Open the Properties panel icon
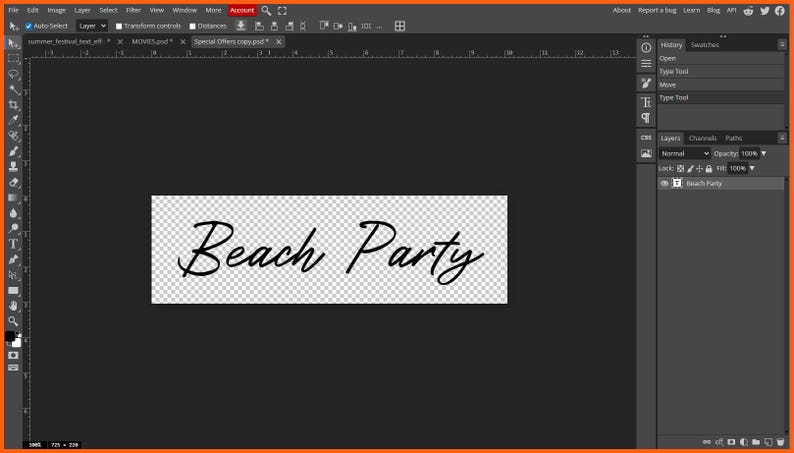Viewport: 794px width, 453px height. click(646, 64)
